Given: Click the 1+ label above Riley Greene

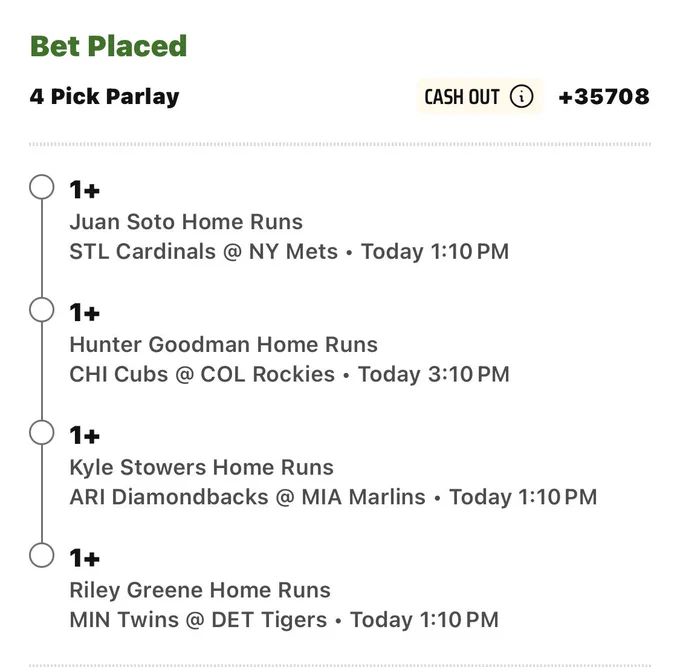Looking at the screenshot, I should pyautogui.click(x=85, y=558).
